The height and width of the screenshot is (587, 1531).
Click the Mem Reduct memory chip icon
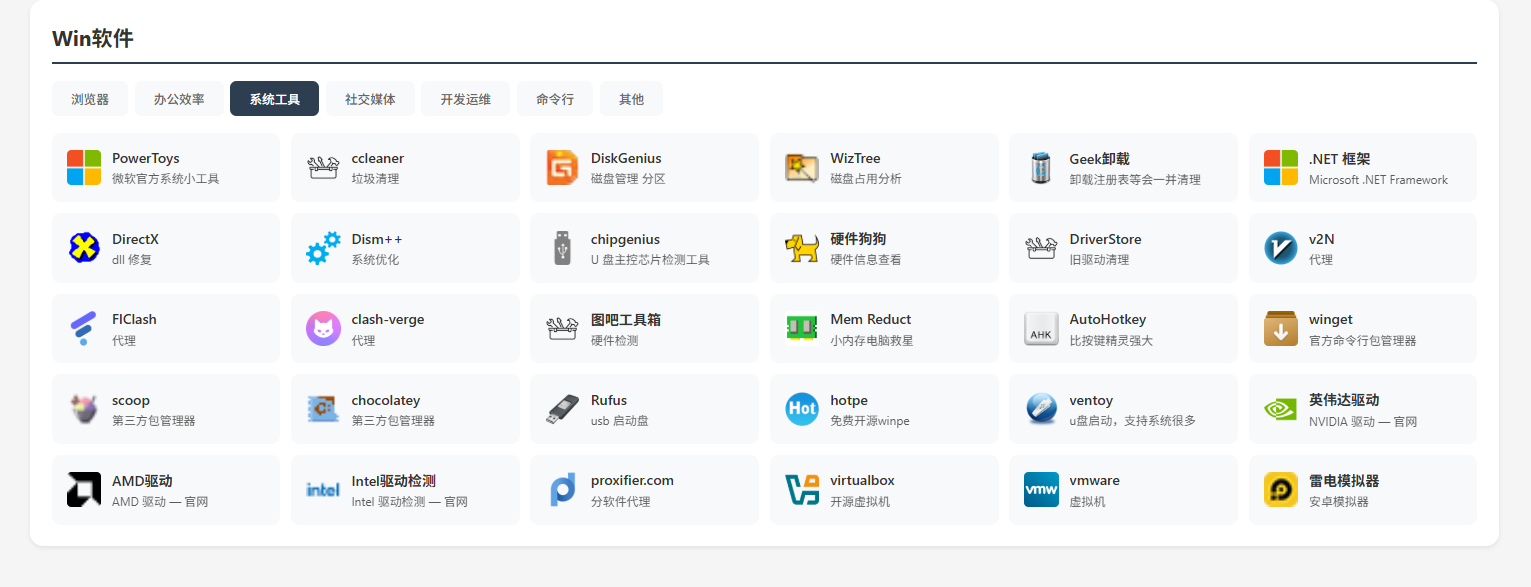802,329
